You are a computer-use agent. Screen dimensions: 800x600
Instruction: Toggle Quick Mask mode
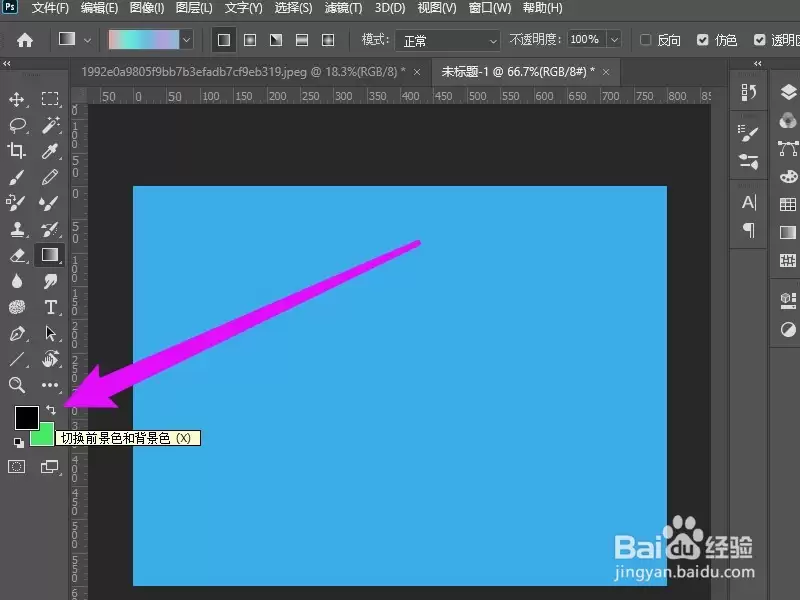(16, 466)
